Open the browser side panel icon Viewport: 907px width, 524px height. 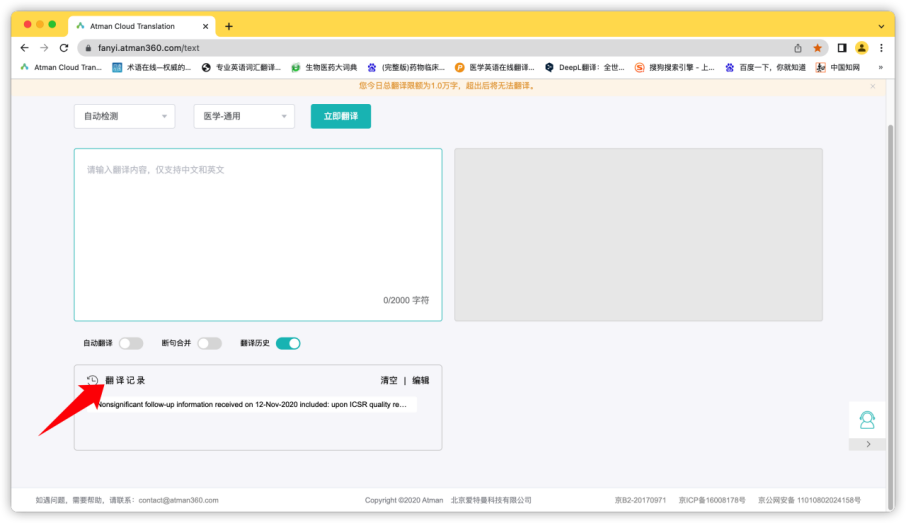click(x=842, y=48)
